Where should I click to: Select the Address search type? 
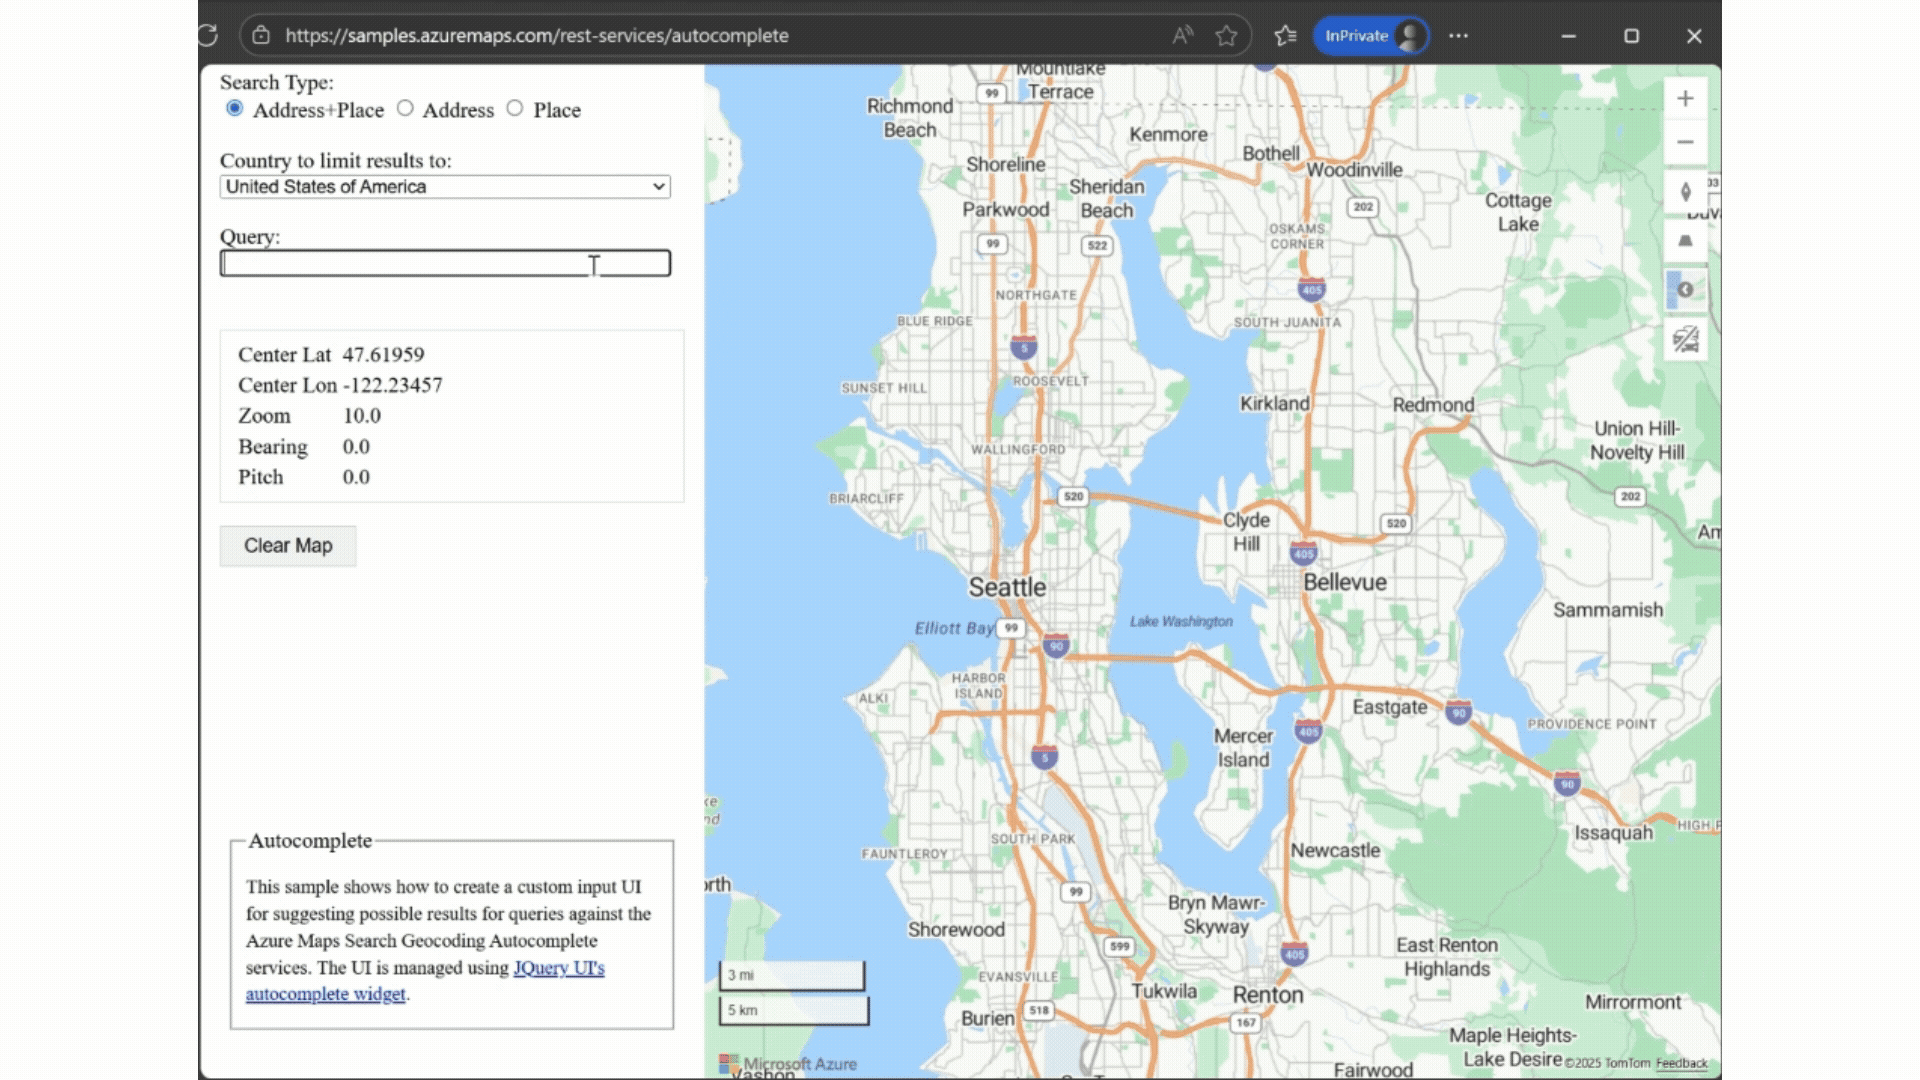tap(405, 108)
